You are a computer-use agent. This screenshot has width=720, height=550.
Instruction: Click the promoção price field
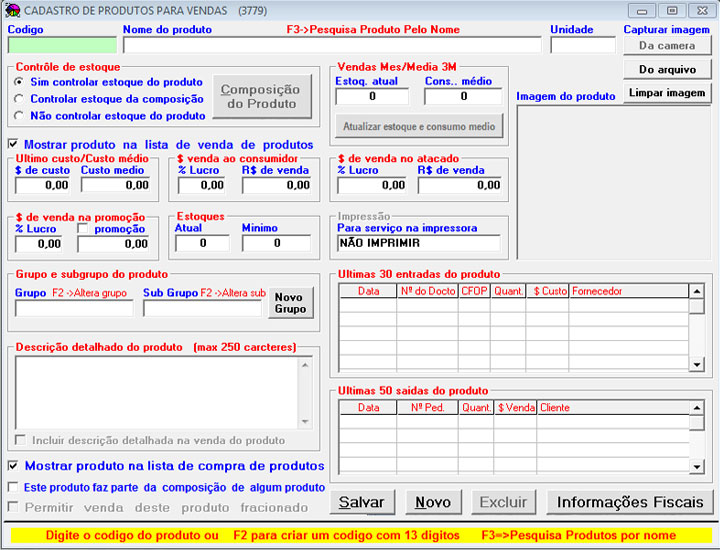[113, 244]
